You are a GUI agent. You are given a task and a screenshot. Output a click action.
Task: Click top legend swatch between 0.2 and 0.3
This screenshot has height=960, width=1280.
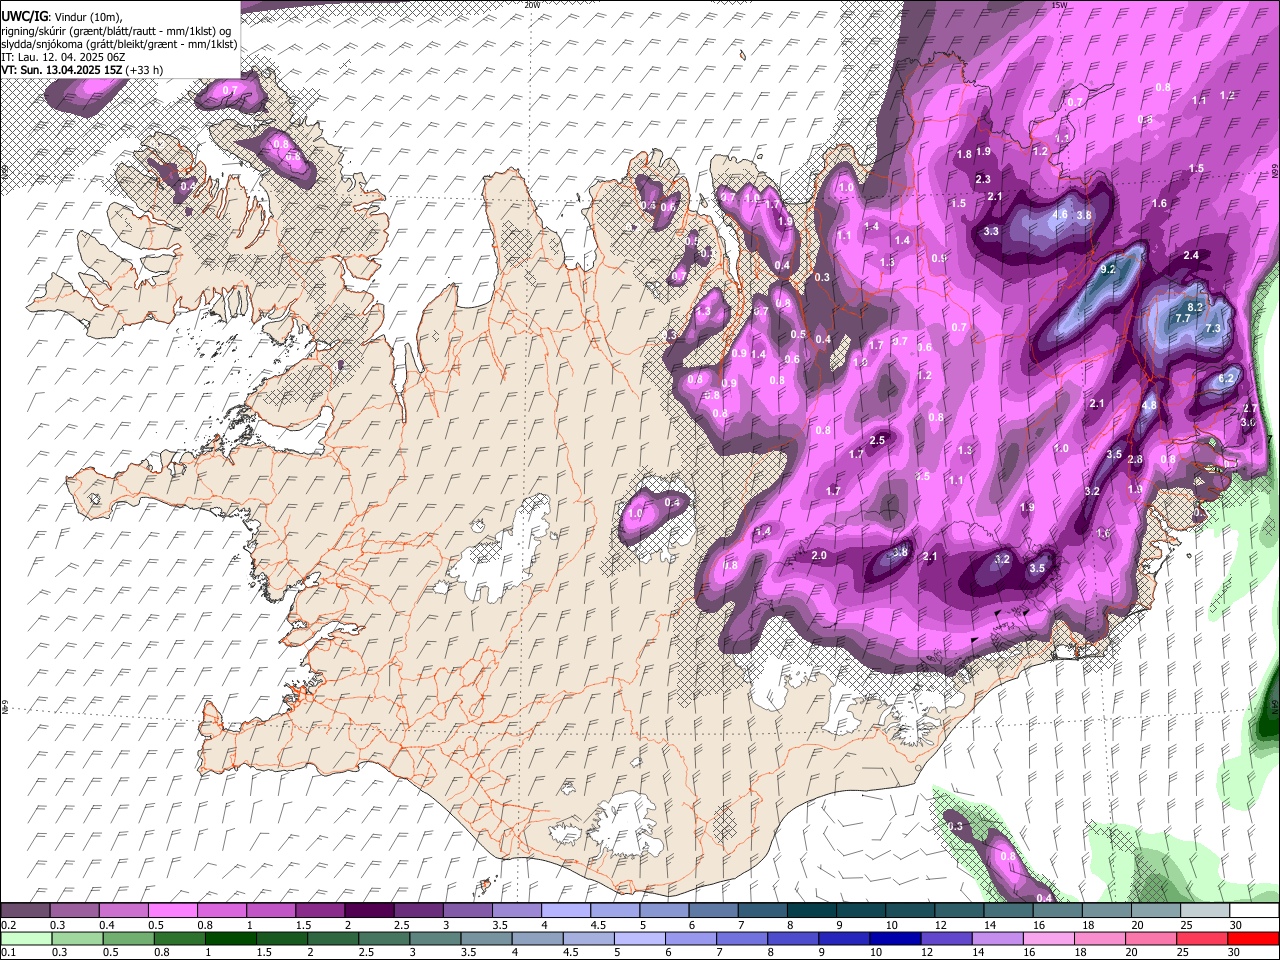pyautogui.click(x=26, y=910)
